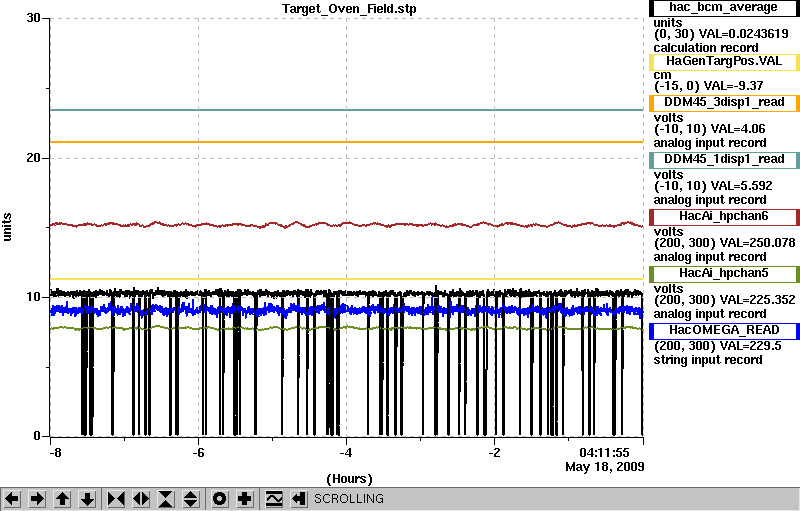This screenshot has width=800, height=511.
Task: Click the 'calculation record' description text
Action: point(706,48)
